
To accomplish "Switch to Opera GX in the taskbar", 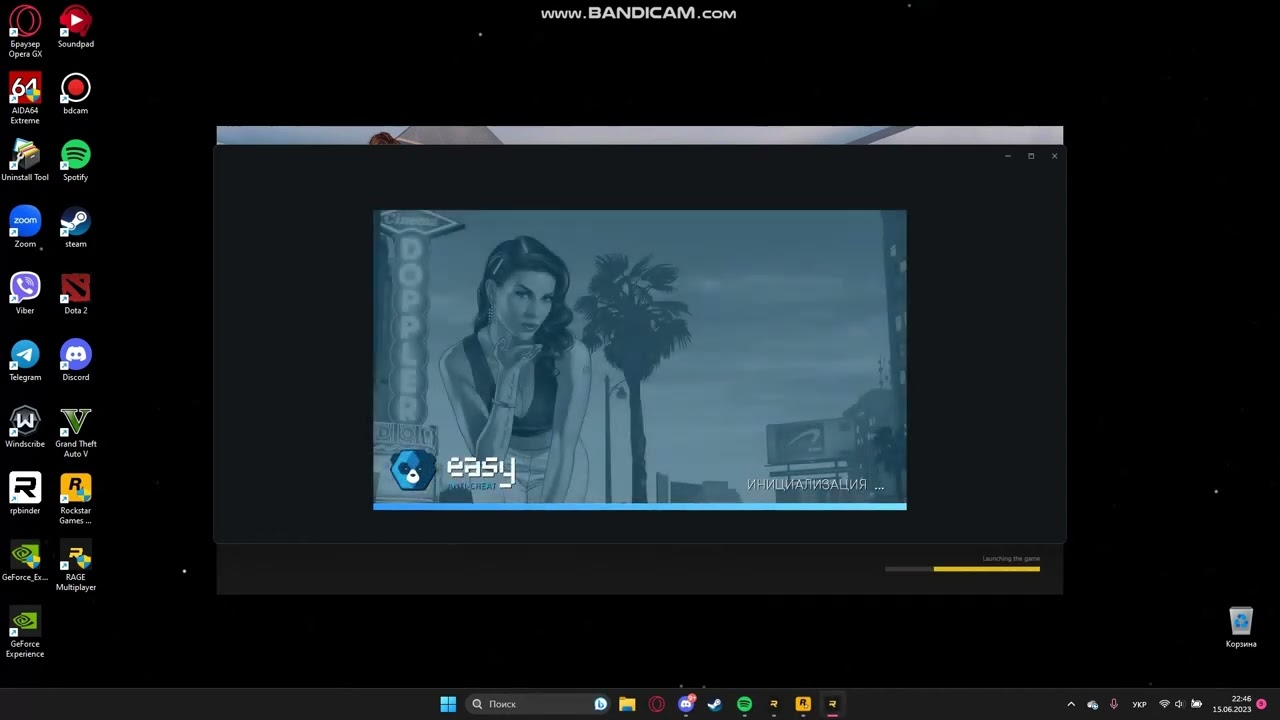I will (657, 704).
